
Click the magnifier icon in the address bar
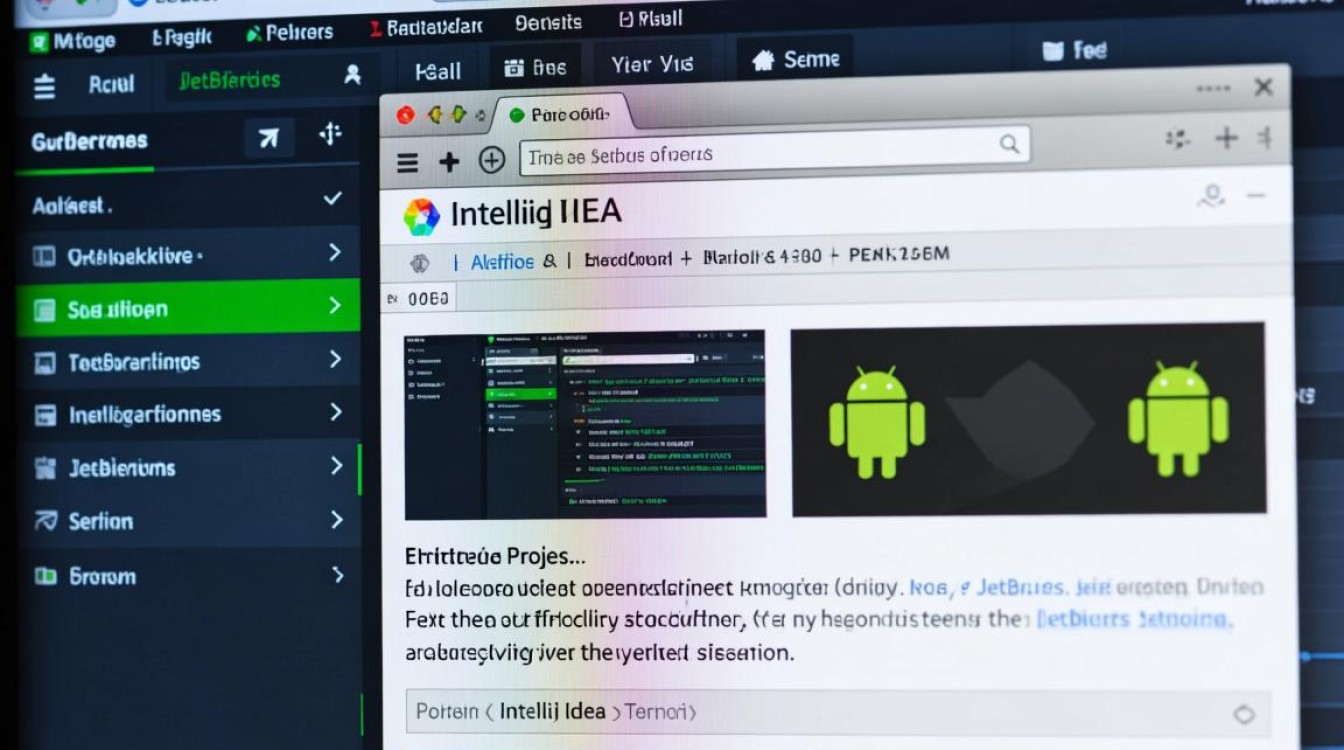click(1009, 144)
